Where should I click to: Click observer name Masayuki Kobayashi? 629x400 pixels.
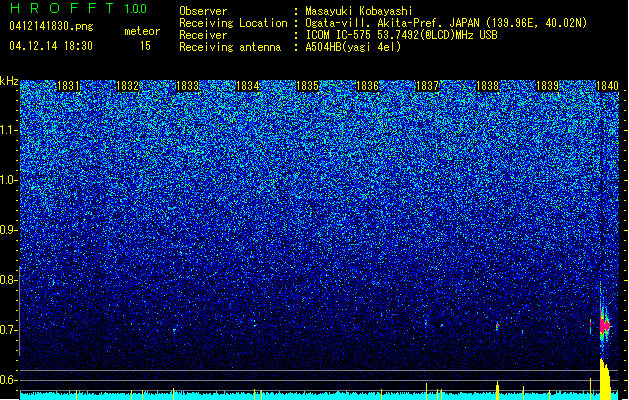359,11
